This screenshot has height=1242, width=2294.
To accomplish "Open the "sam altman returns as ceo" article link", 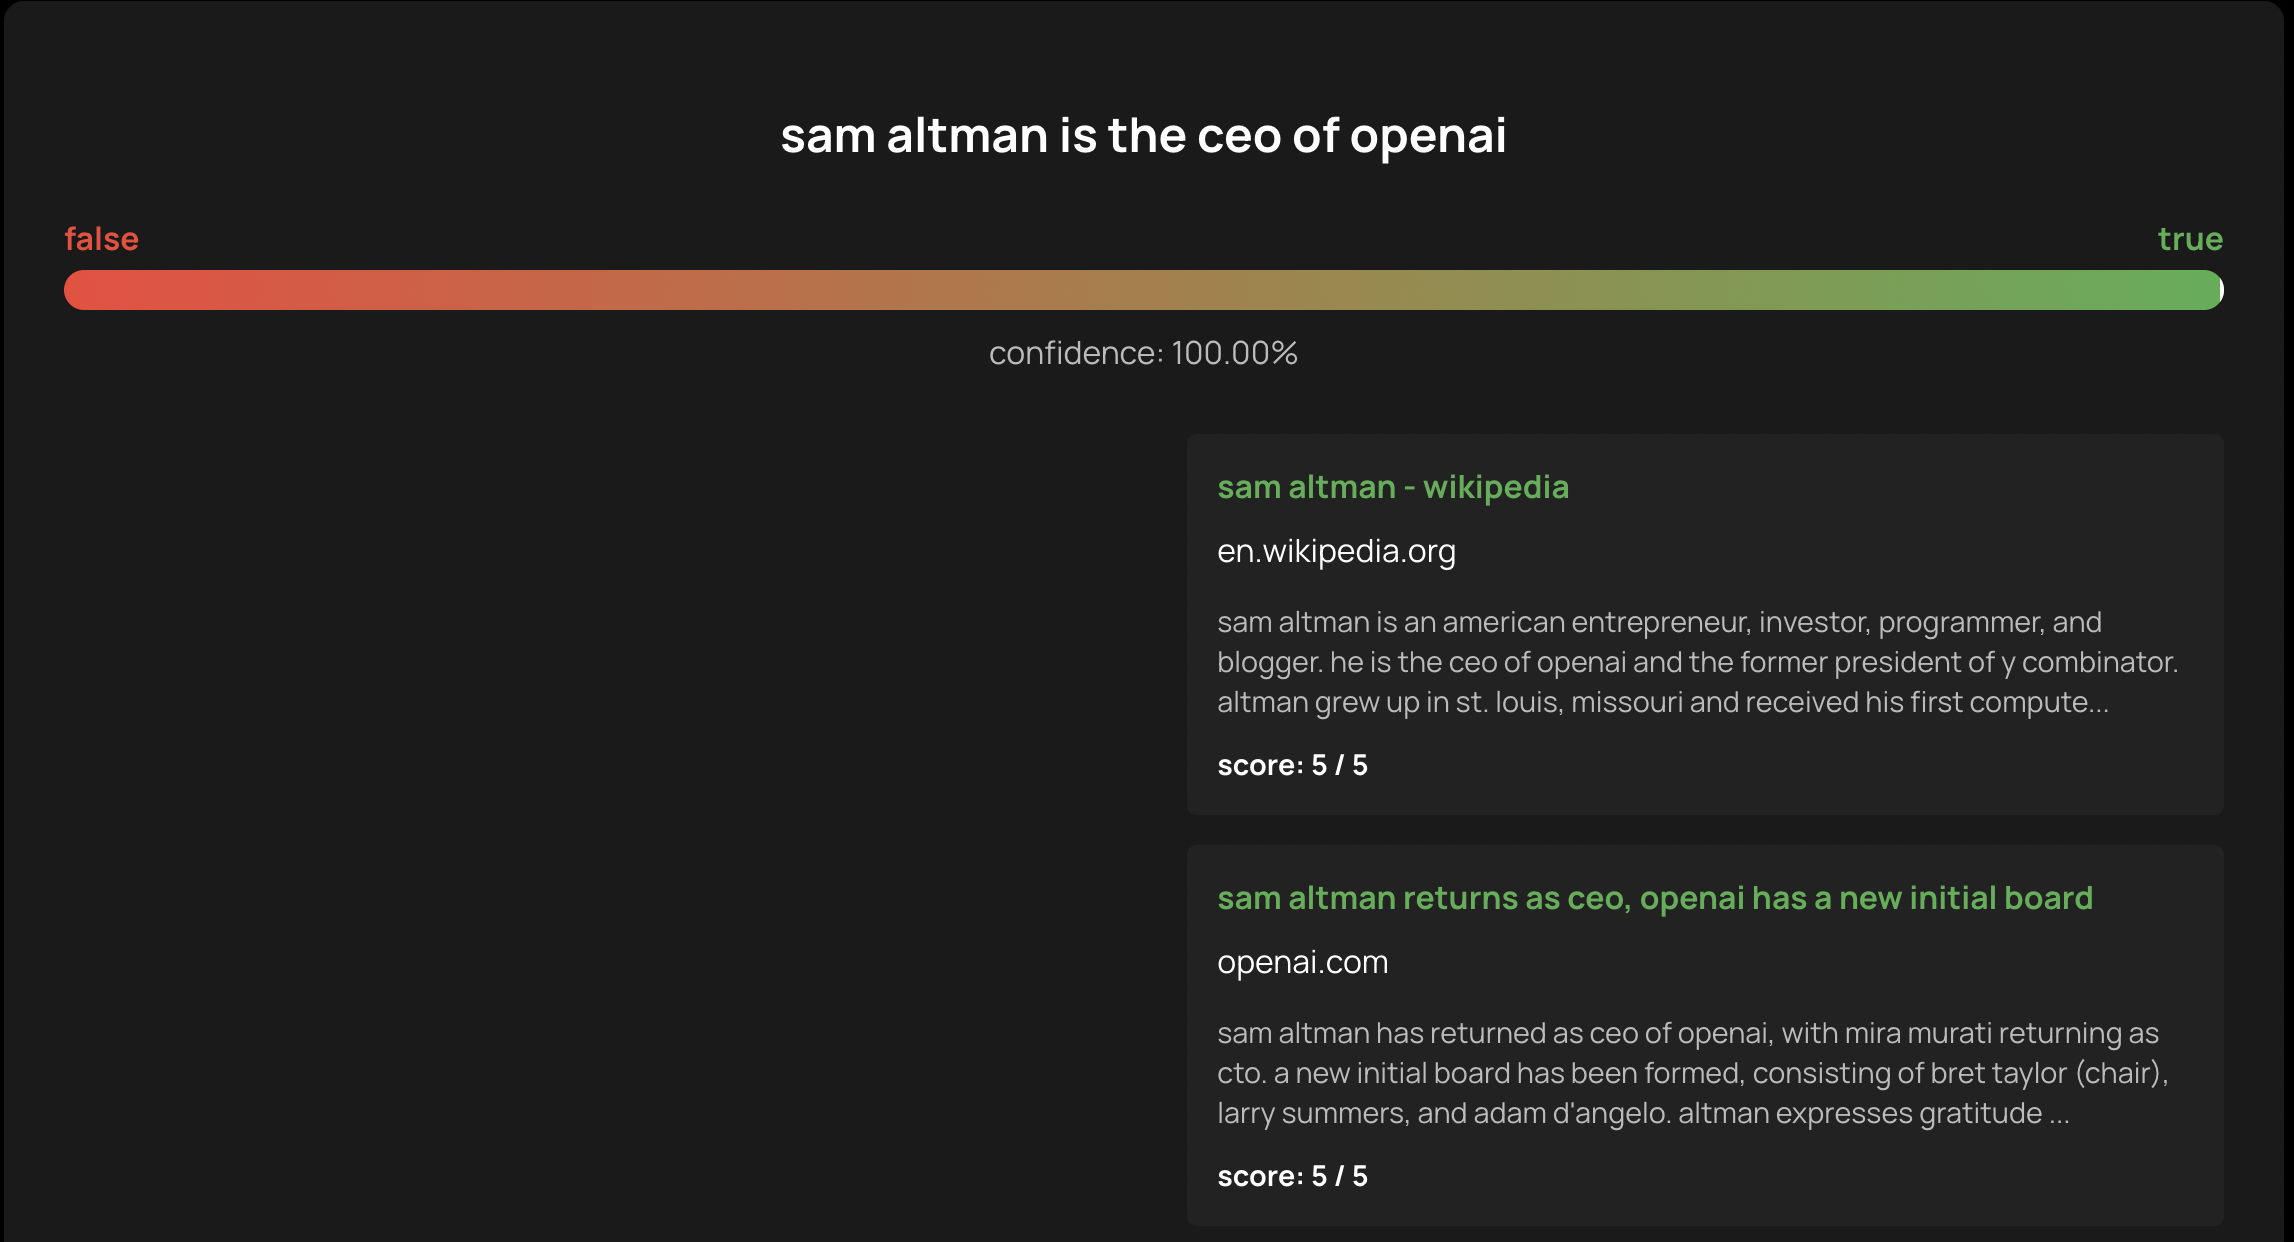I will coord(1654,898).
